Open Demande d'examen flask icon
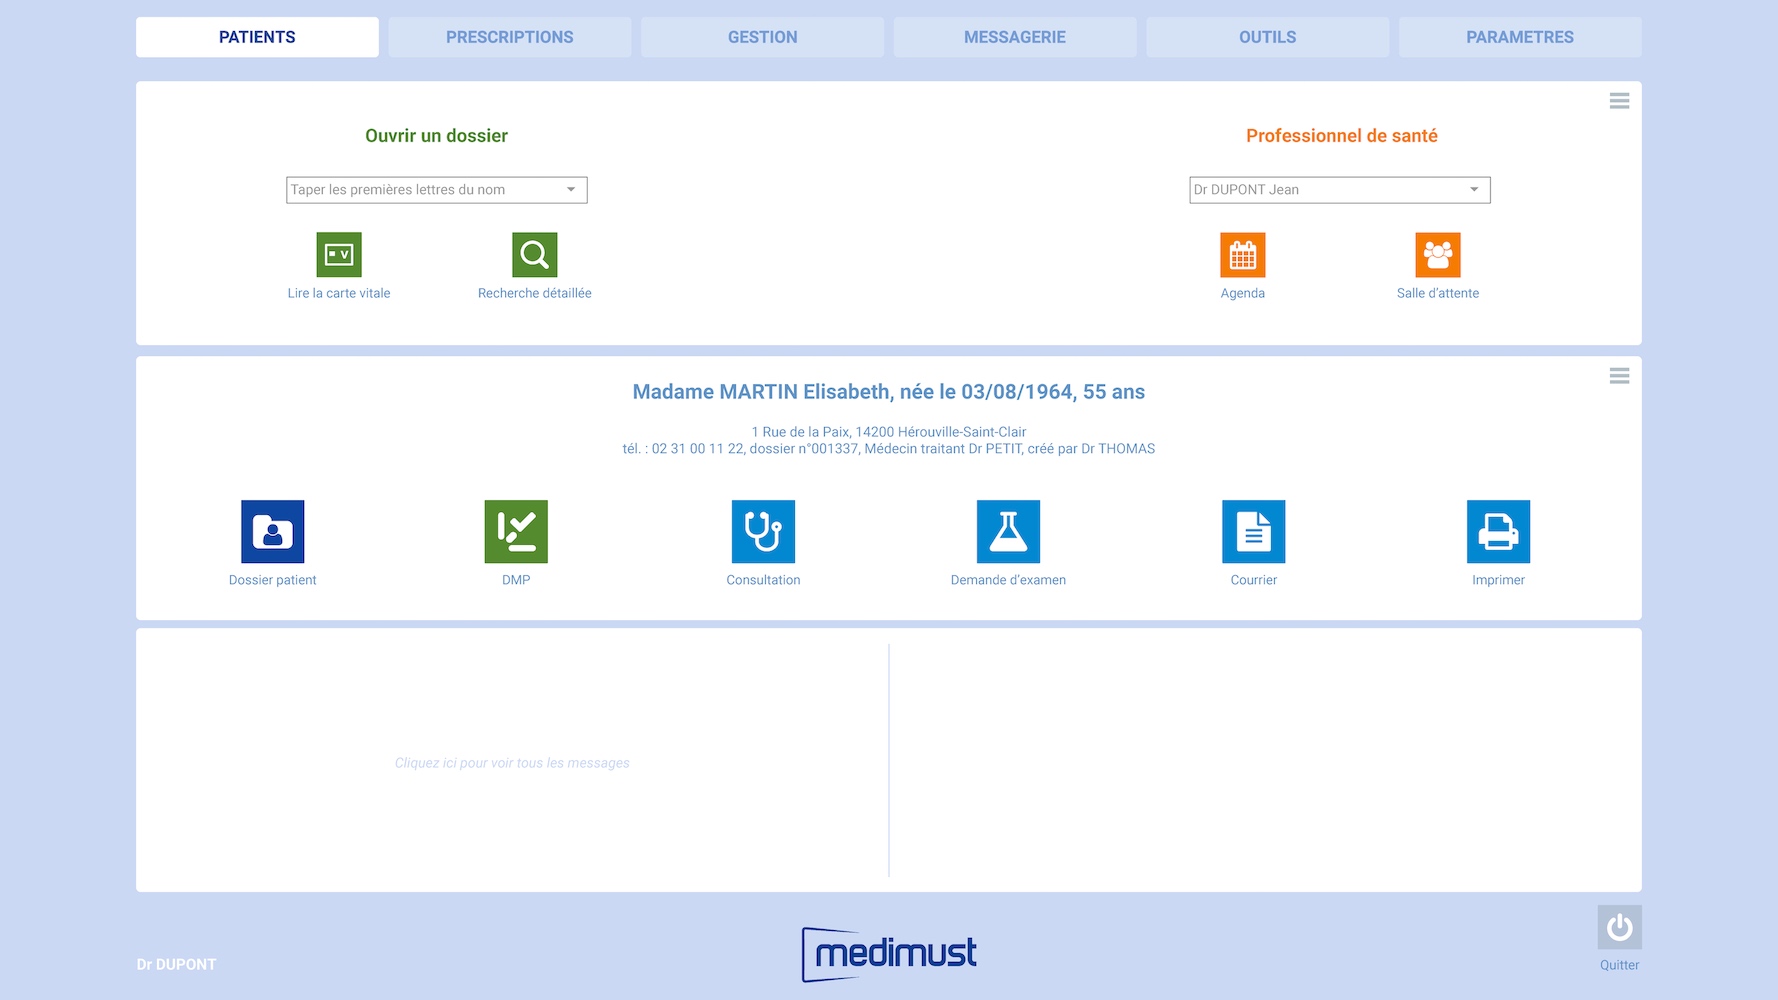 (x=1008, y=532)
